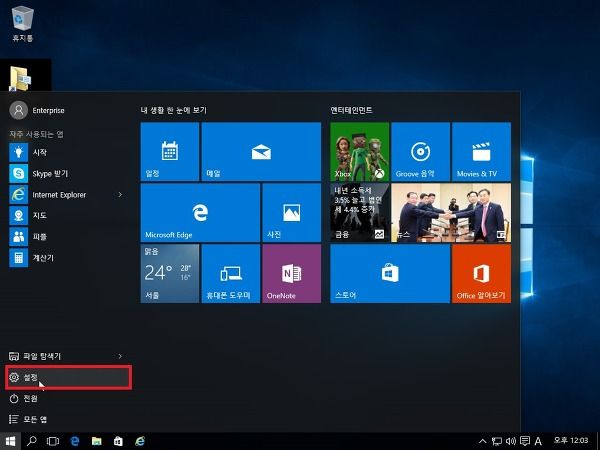The image size is (600, 450).
Task: Open the 메일 mail tile
Action: (261, 152)
